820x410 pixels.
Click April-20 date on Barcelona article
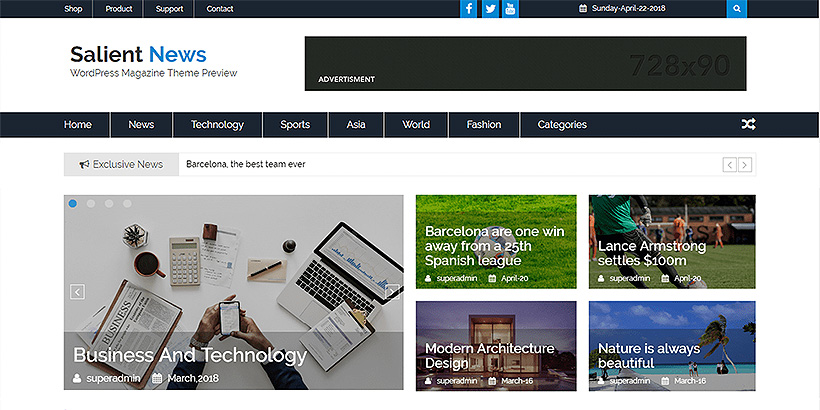[515, 279]
